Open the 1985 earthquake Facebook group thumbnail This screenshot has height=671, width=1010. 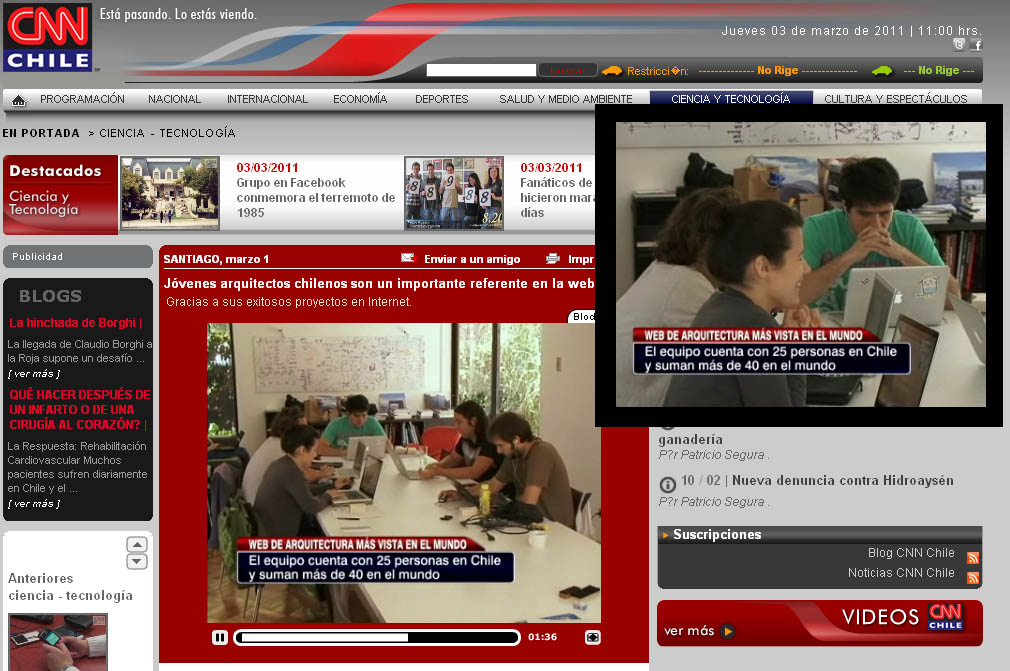(x=170, y=193)
